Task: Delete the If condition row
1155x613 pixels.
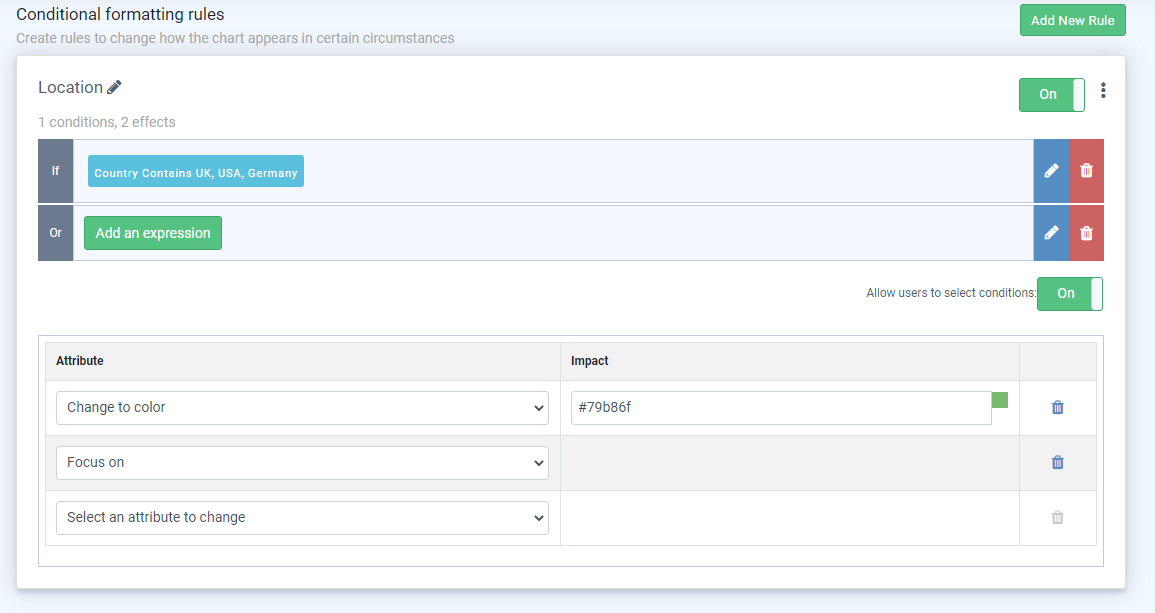Action: [x=1087, y=171]
